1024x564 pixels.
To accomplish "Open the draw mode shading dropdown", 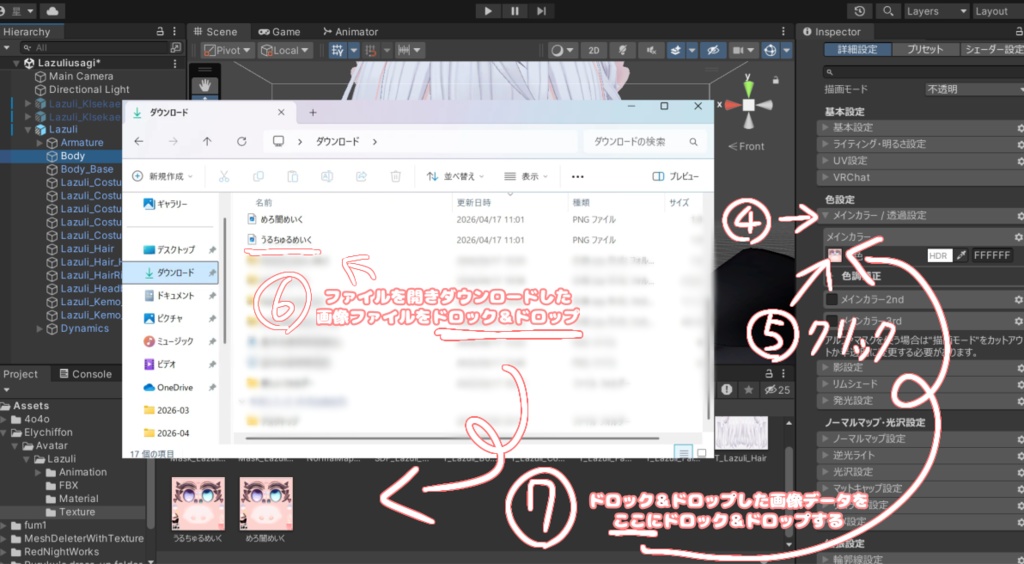I will [x=561, y=50].
